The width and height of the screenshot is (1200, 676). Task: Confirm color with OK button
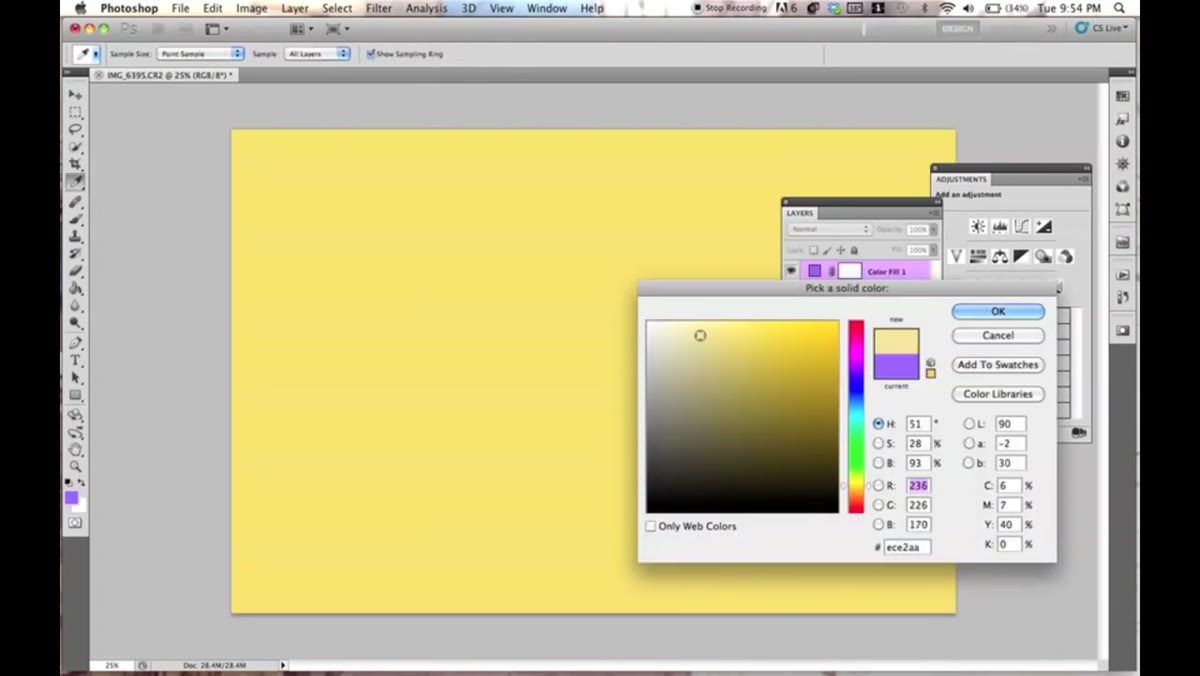click(x=998, y=311)
